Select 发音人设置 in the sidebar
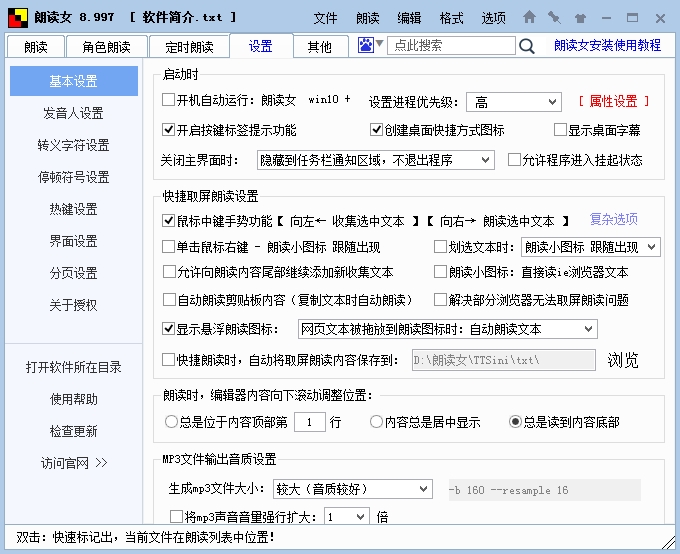 click(73, 113)
